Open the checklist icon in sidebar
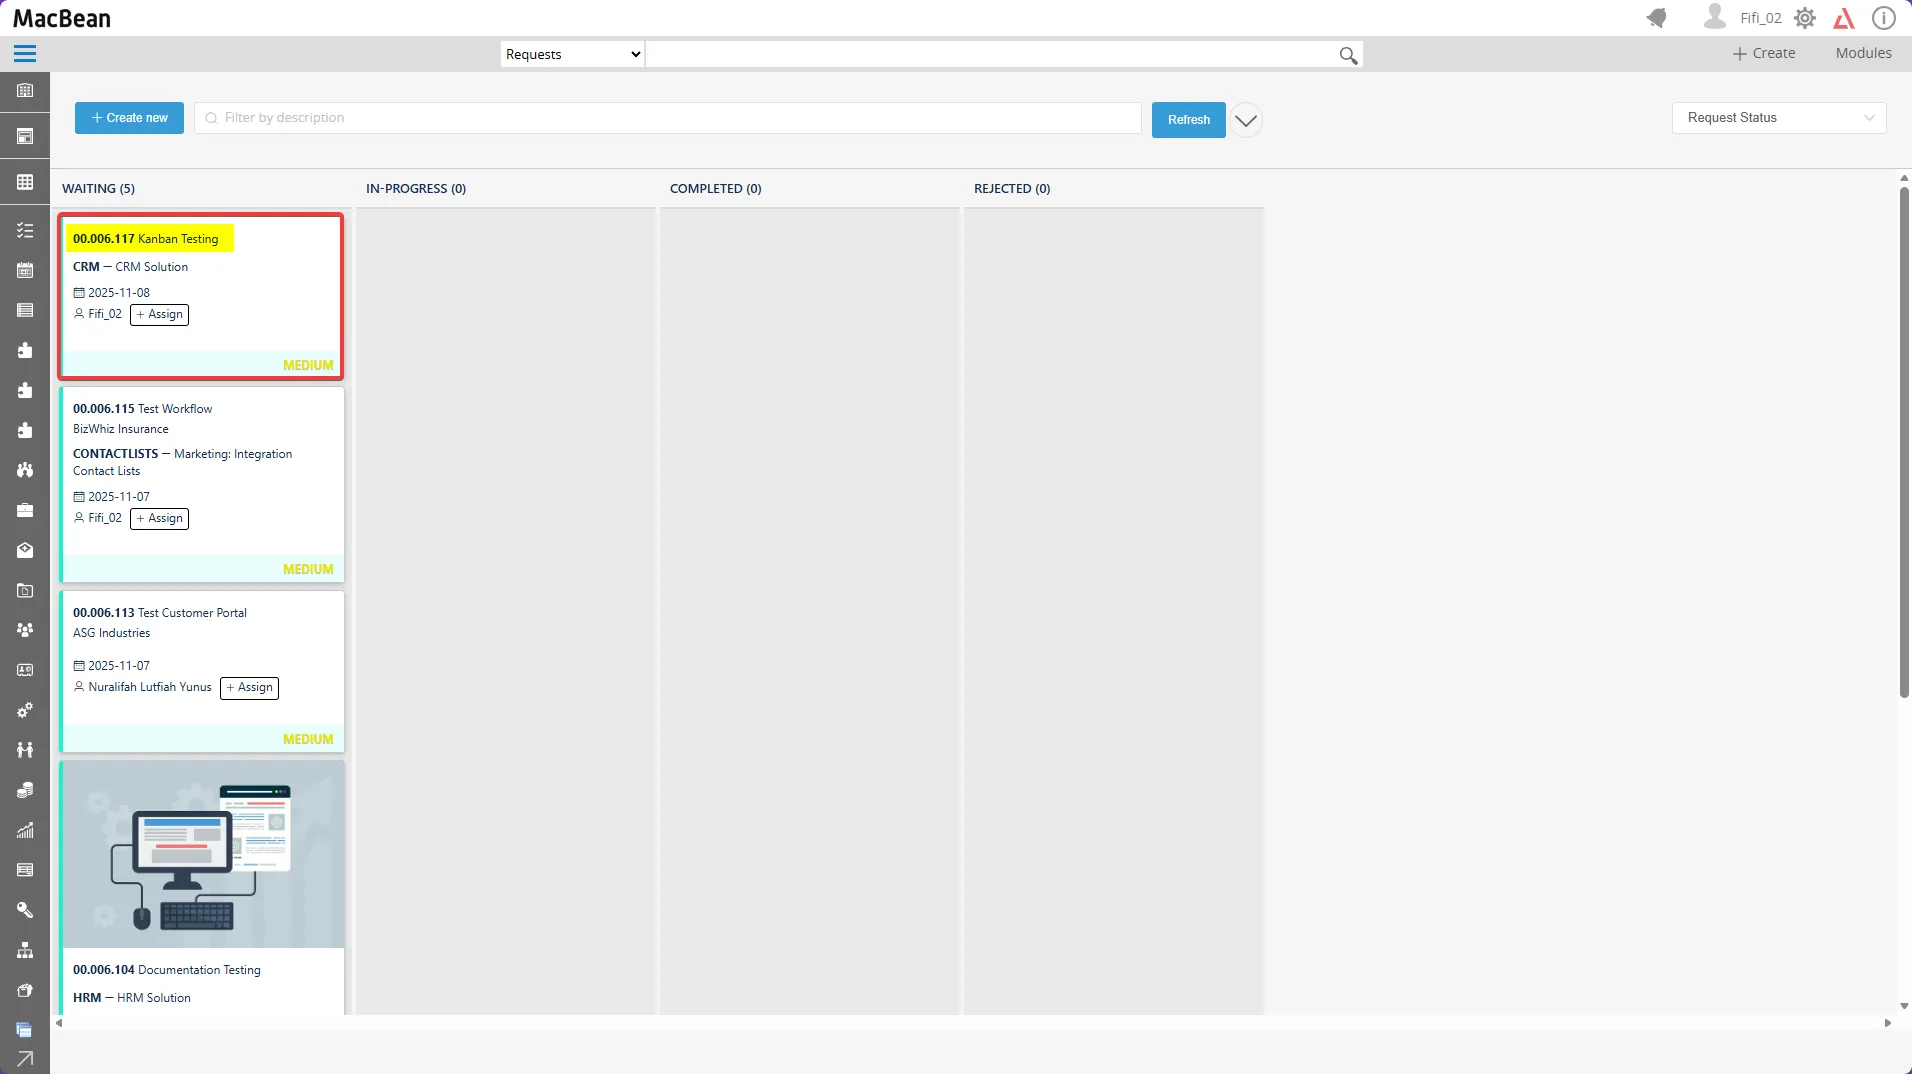The height and width of the screenshot is (1074, 1912). click(x=25, y=231)
